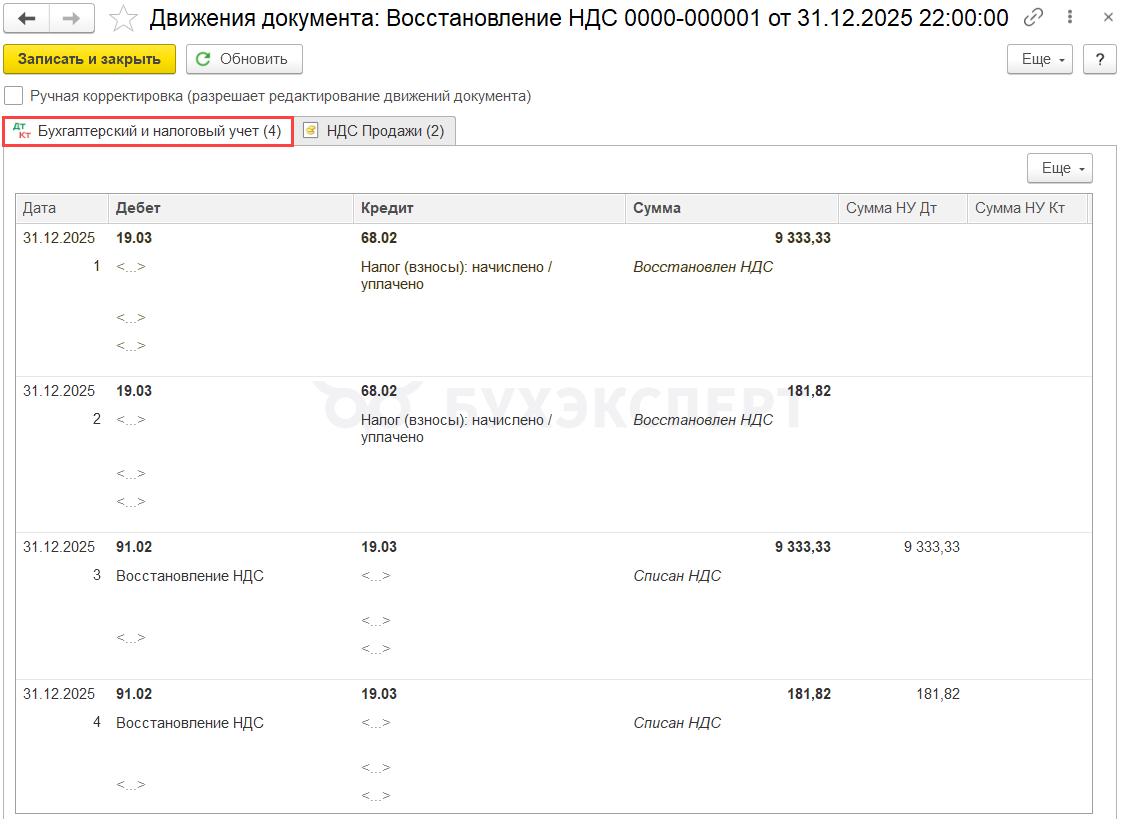This screenshot has height=819, width=1122.
Task: Select amount 181,82 in entry 2
Action: point(809,391)
